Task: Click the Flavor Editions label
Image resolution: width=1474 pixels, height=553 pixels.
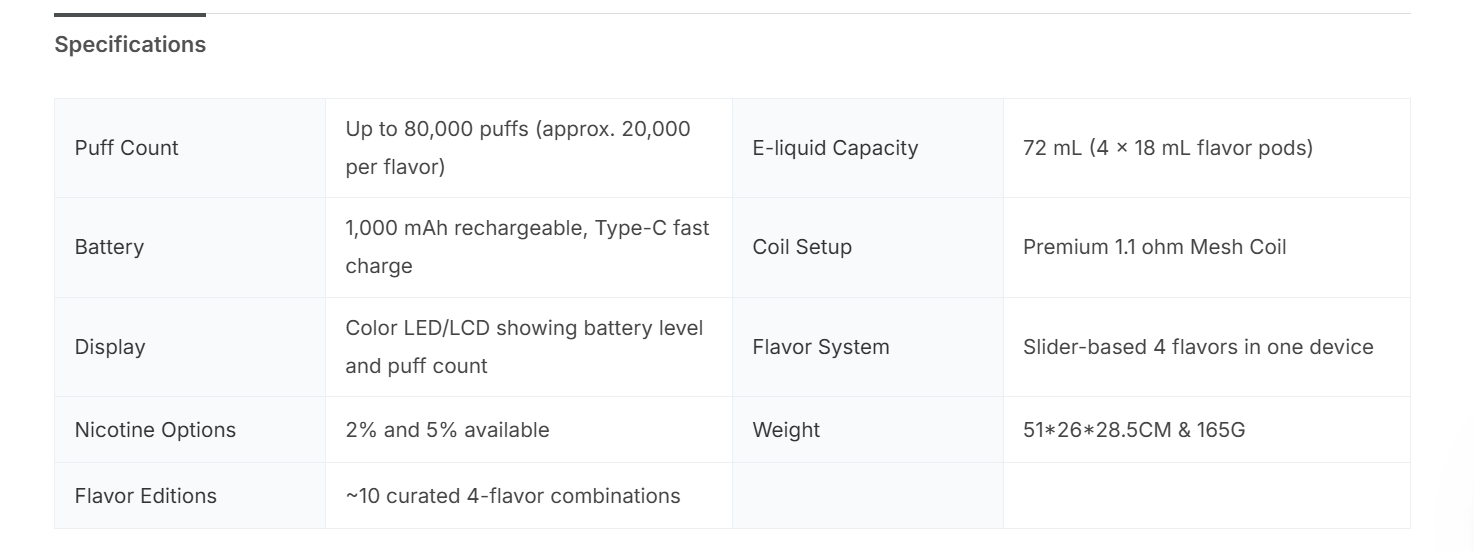Action: tap(145, 496)
